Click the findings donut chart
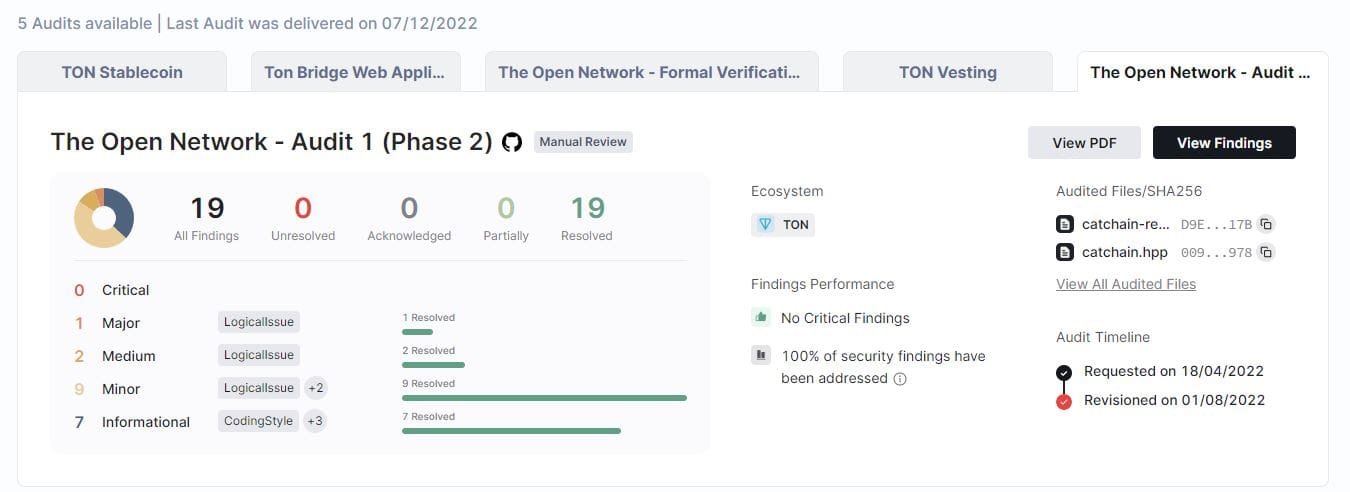 (x=104, y=217)
